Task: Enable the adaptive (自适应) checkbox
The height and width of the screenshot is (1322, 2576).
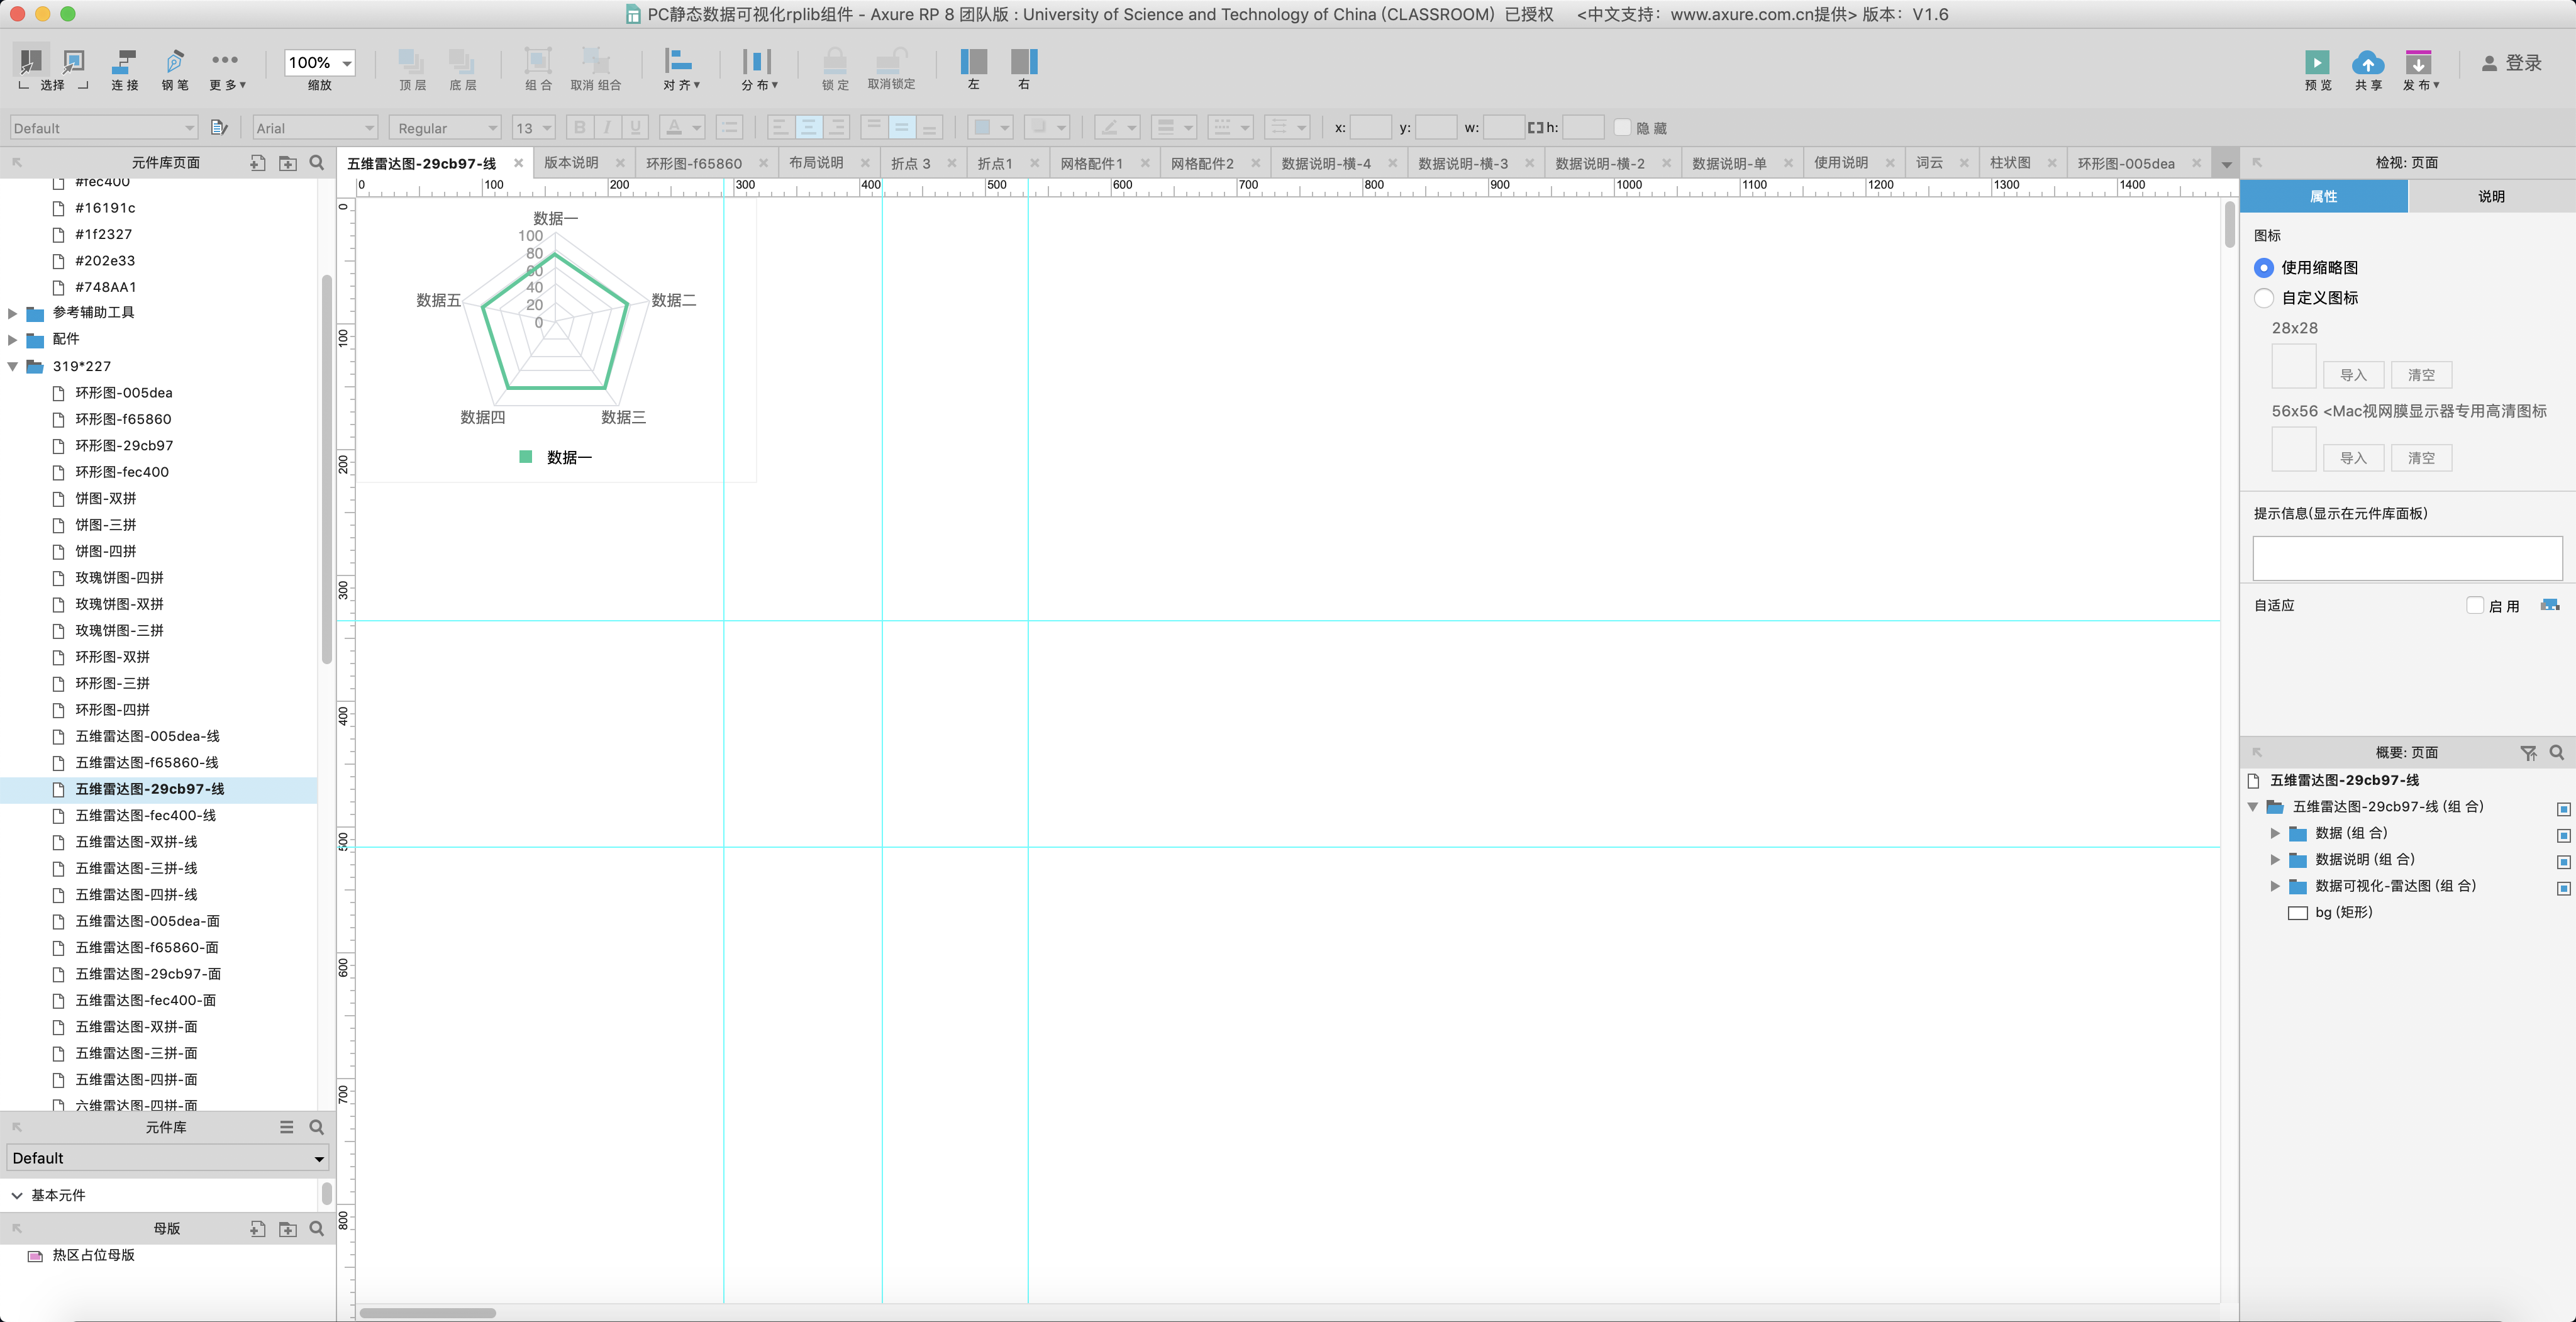Action: pyautogui.click(x=2475, y=605)
